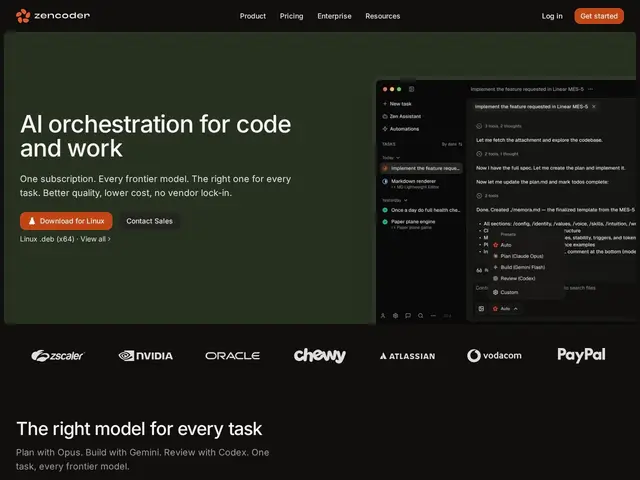Image resolution: width=640 pixels, height=480 pixels.
Task: Open the Enterprise menu item
Action: (334, 16)
